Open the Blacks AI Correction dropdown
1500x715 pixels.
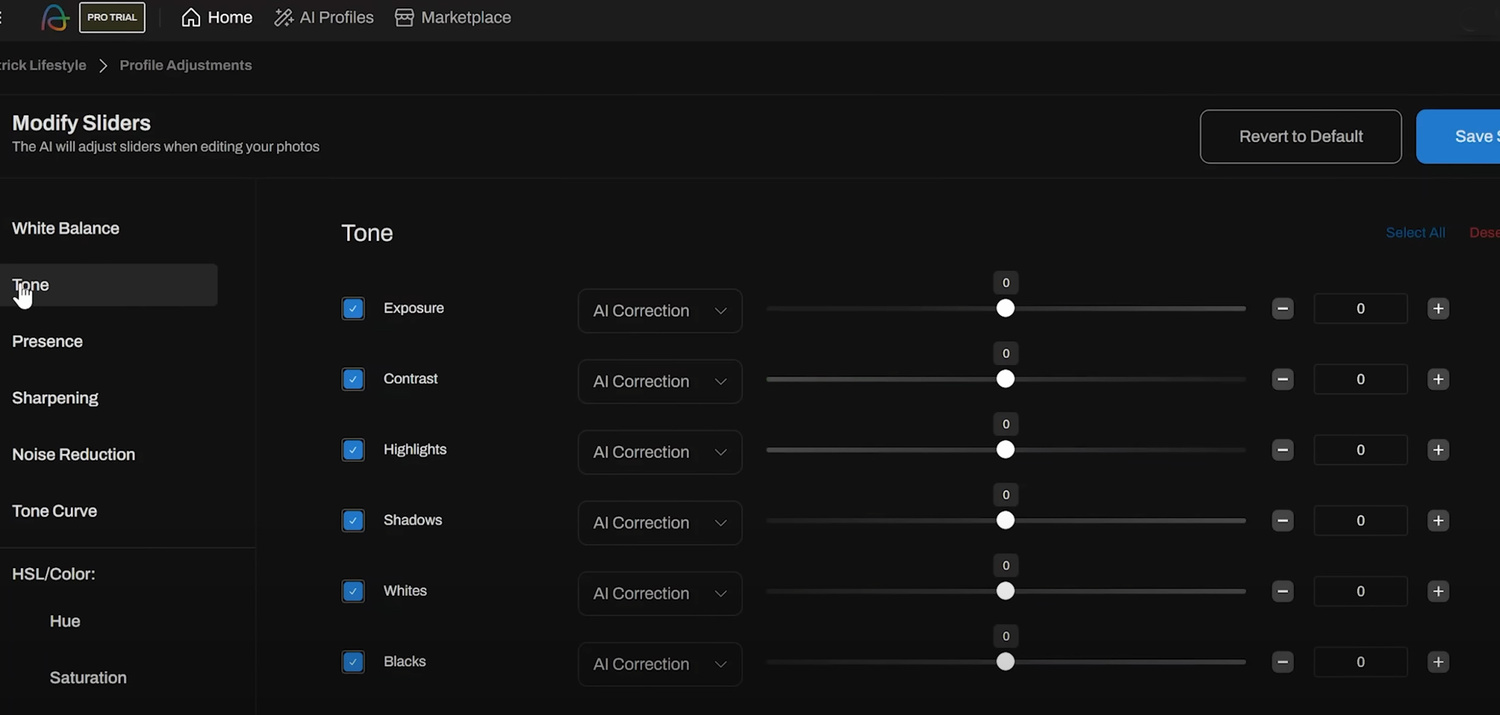pyautogui.click(x=660, y=664)
